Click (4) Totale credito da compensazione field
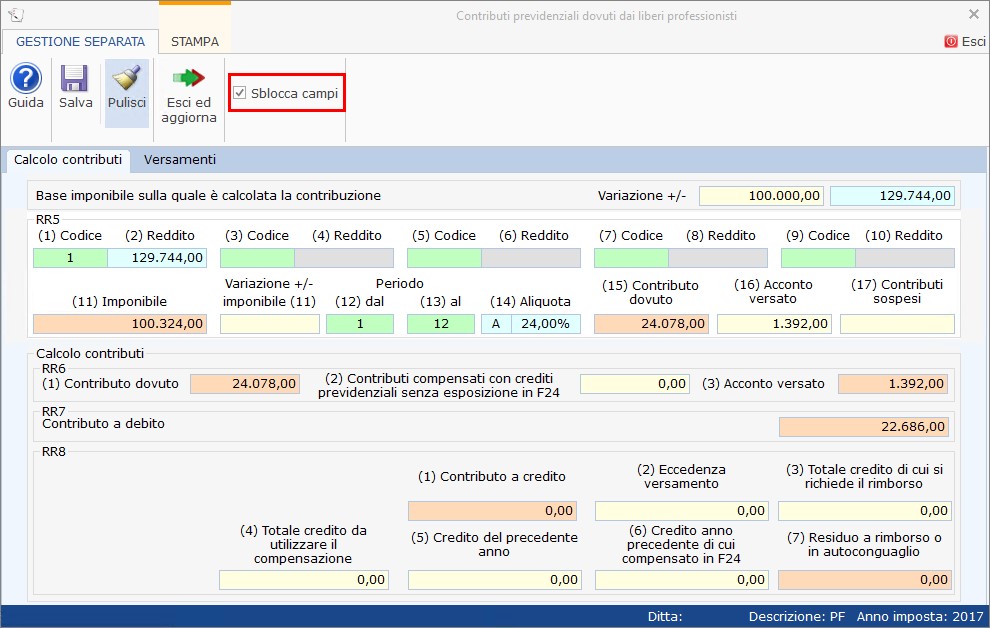The height and width of the screenshot is (628, 990). tap(304, 580)
